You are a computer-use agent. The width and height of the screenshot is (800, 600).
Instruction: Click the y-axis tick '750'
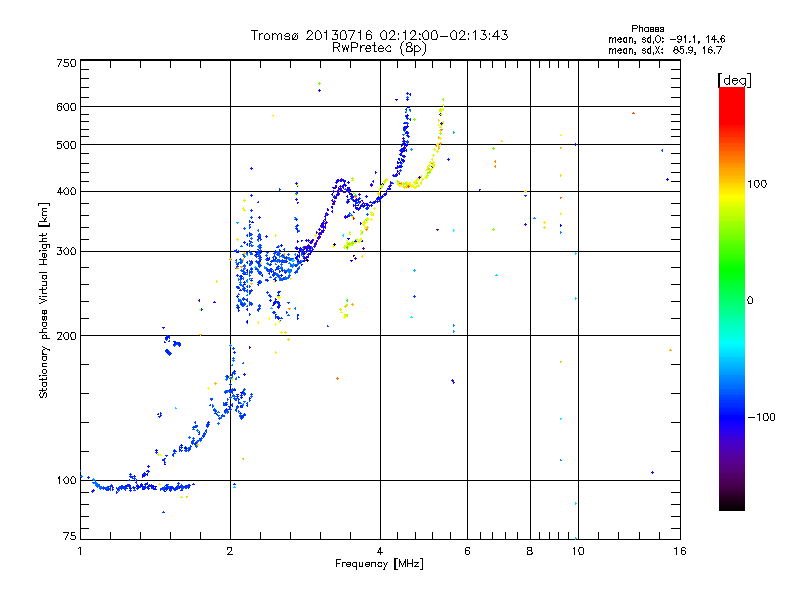66,63
